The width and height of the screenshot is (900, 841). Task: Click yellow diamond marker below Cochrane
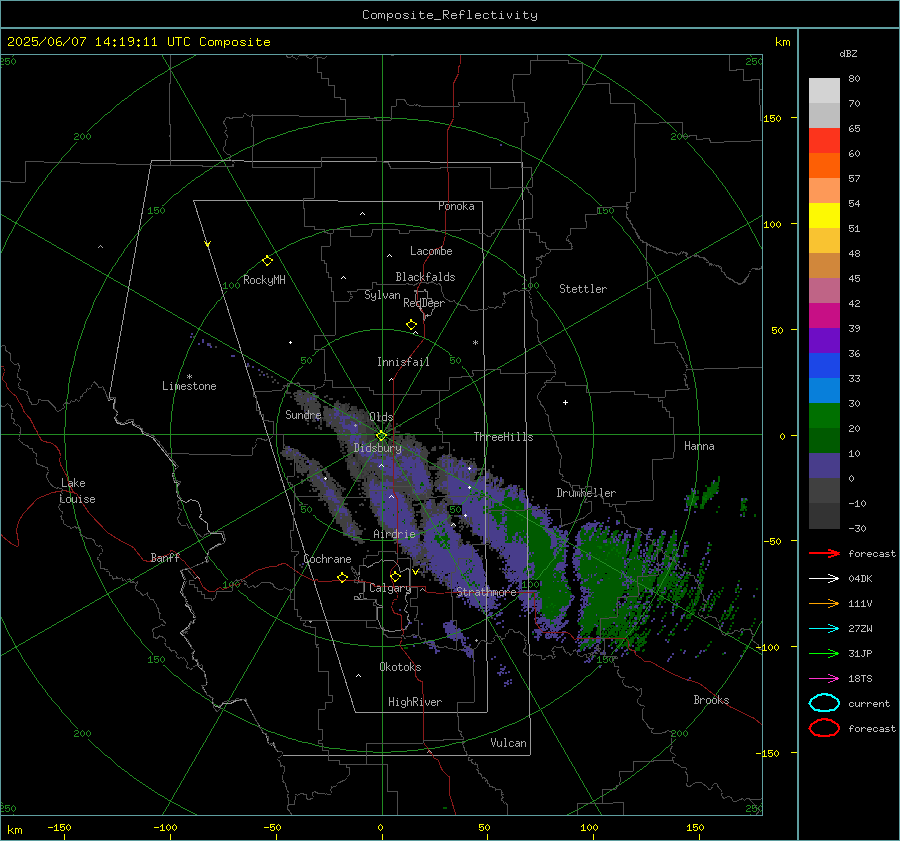pos(342,577)
